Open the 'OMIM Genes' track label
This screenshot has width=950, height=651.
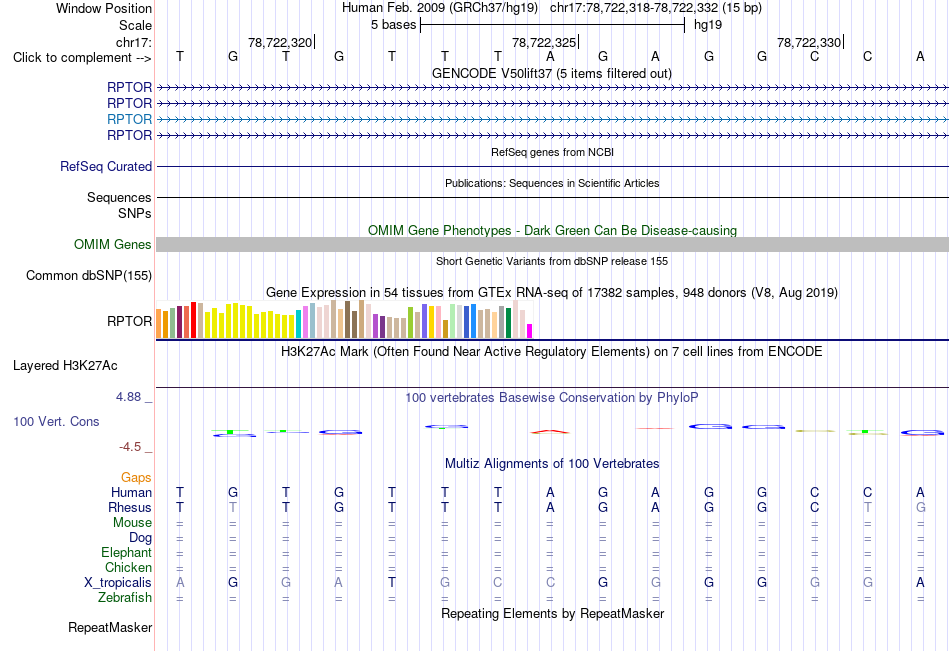pos(112,244)
